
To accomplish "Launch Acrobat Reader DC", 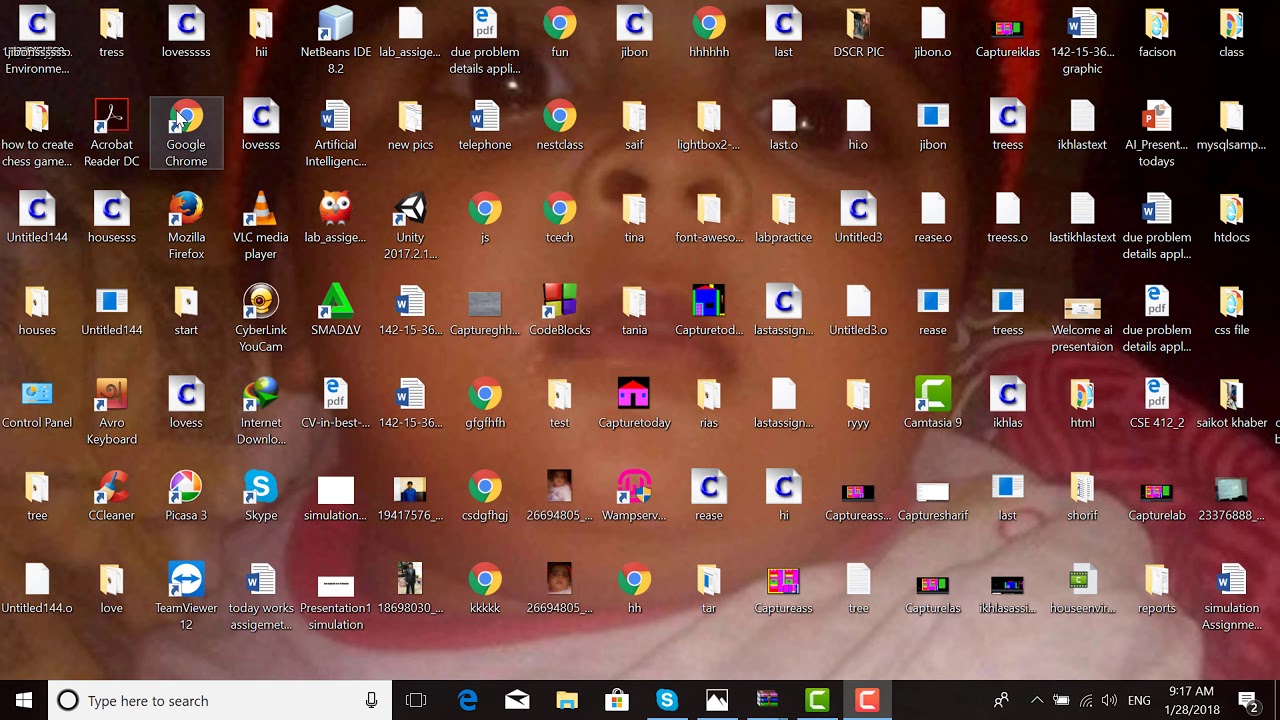I will tap(111, 133).
